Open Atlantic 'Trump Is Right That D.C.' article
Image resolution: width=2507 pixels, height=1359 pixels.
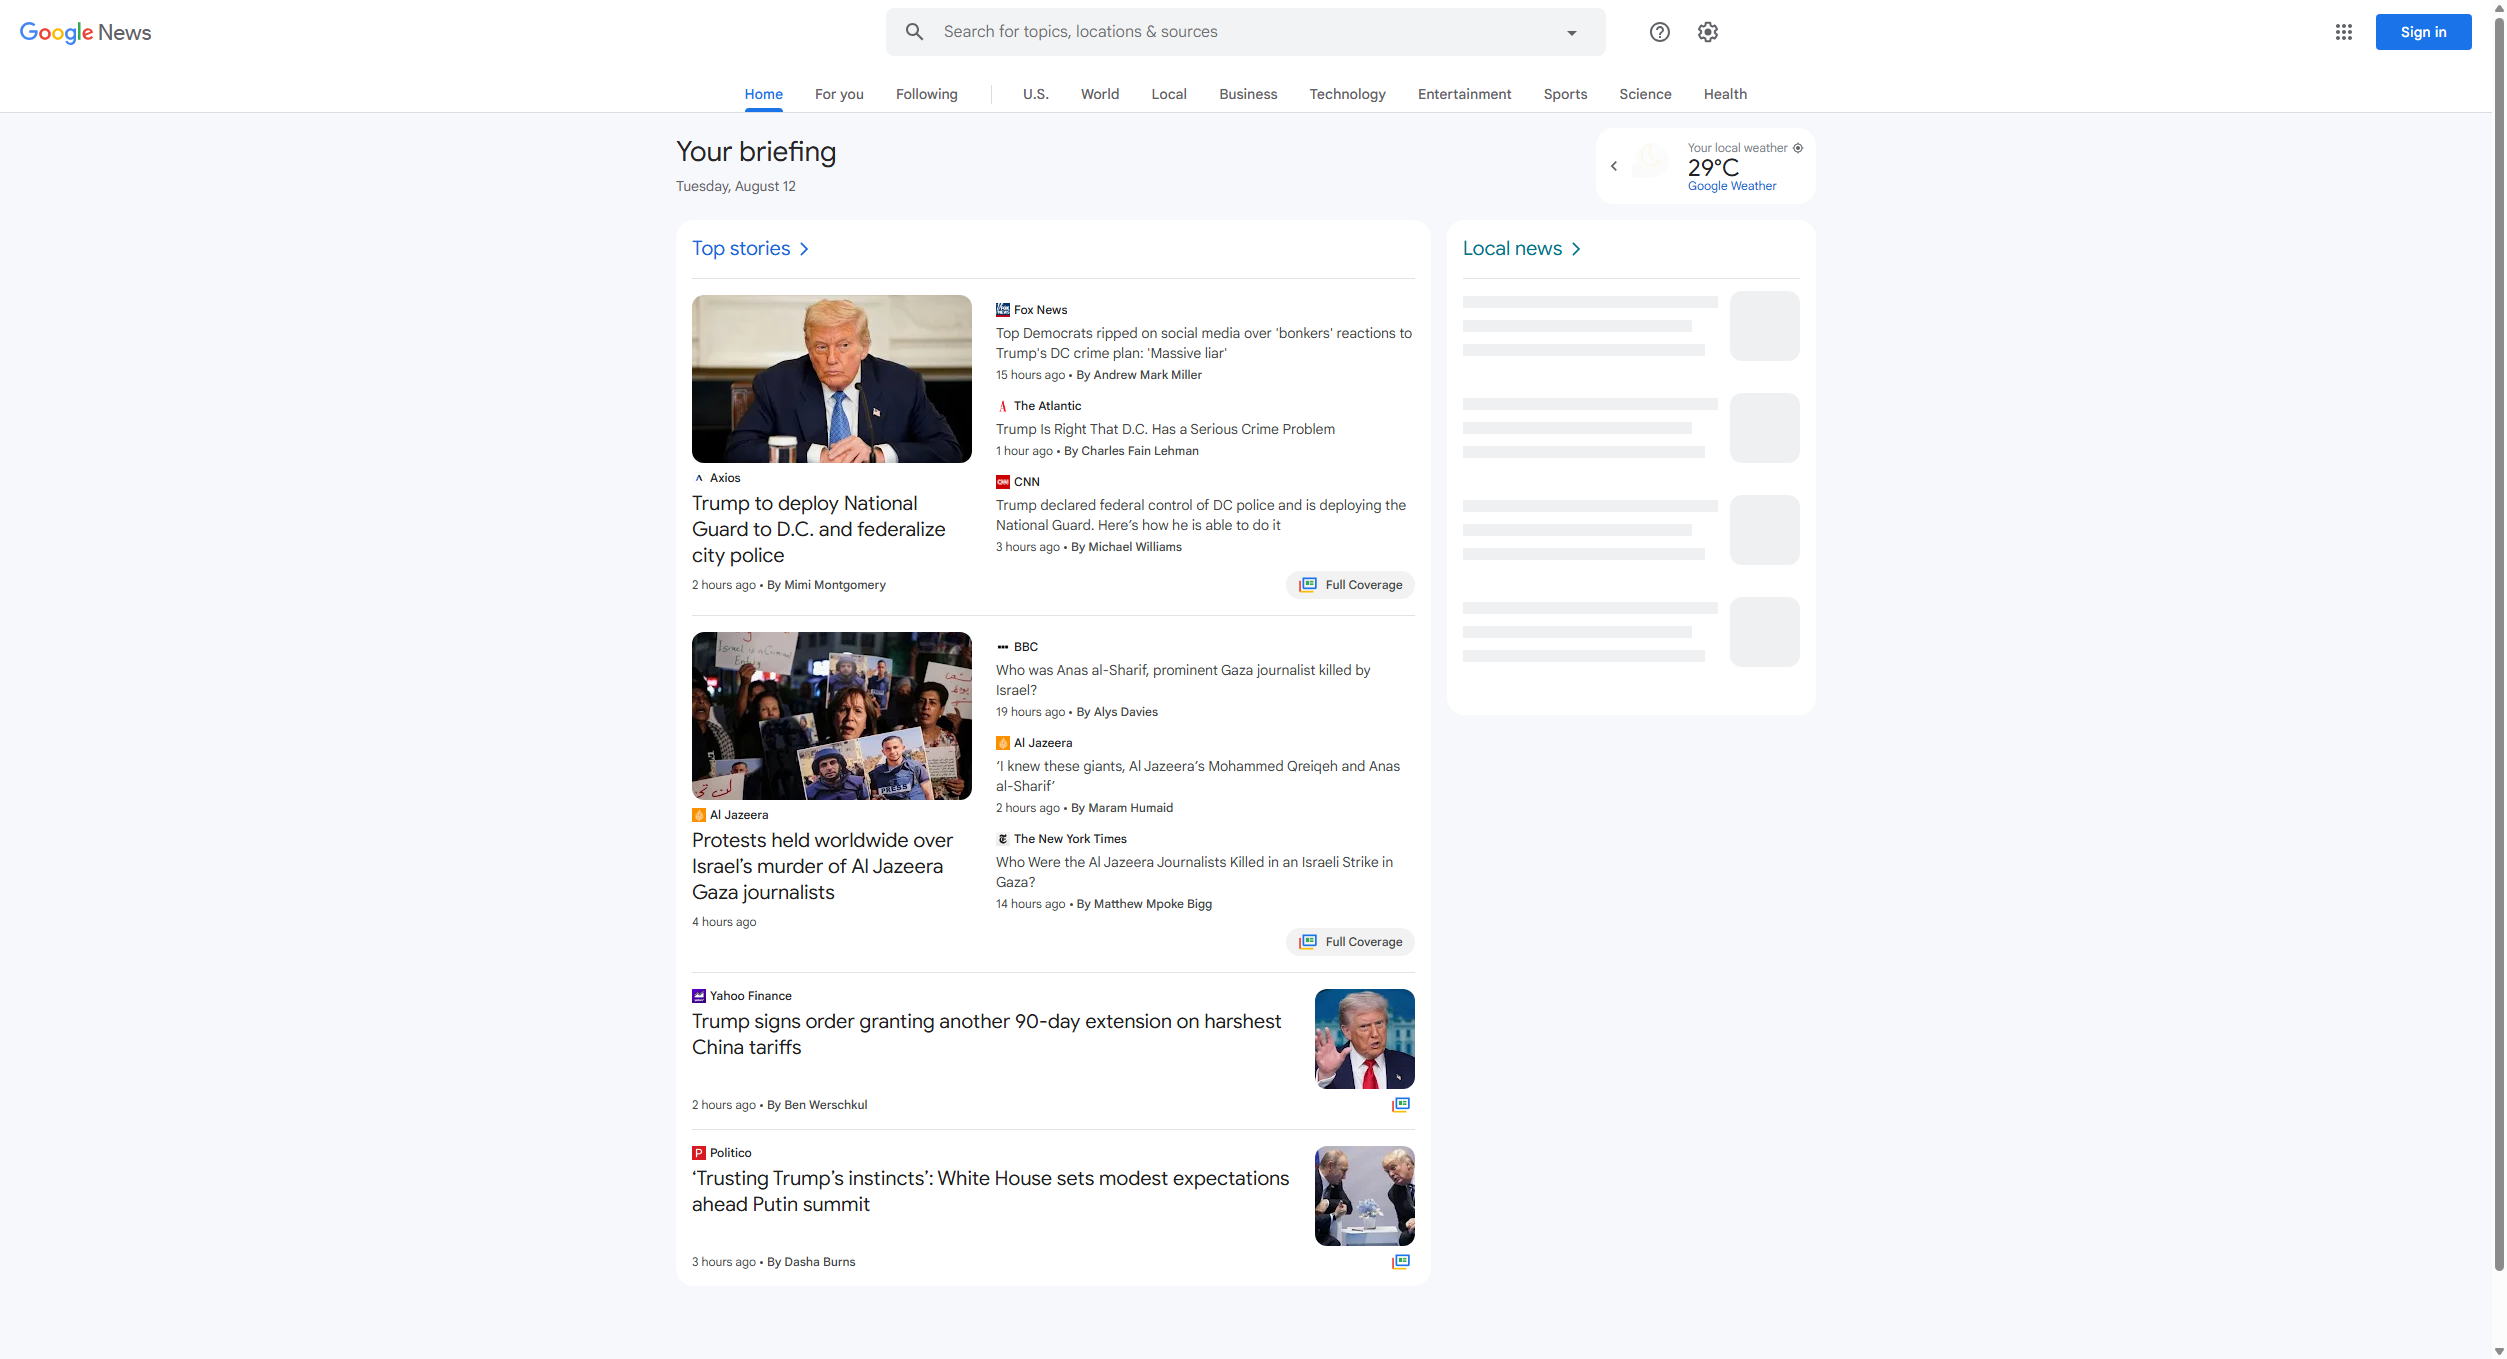(x=1164, y=429)
